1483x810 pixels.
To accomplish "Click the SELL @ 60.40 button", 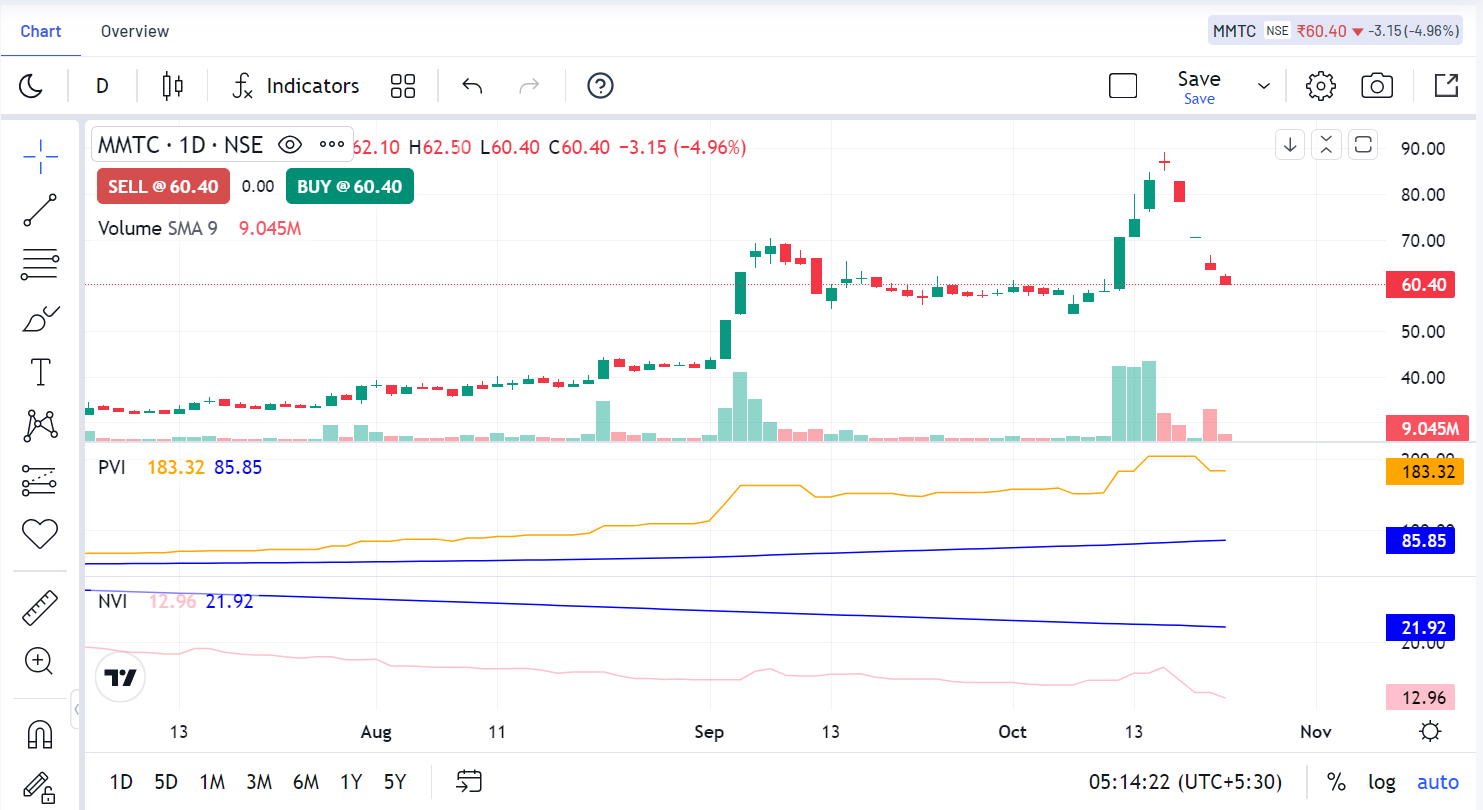I will (x=163, y=187).
